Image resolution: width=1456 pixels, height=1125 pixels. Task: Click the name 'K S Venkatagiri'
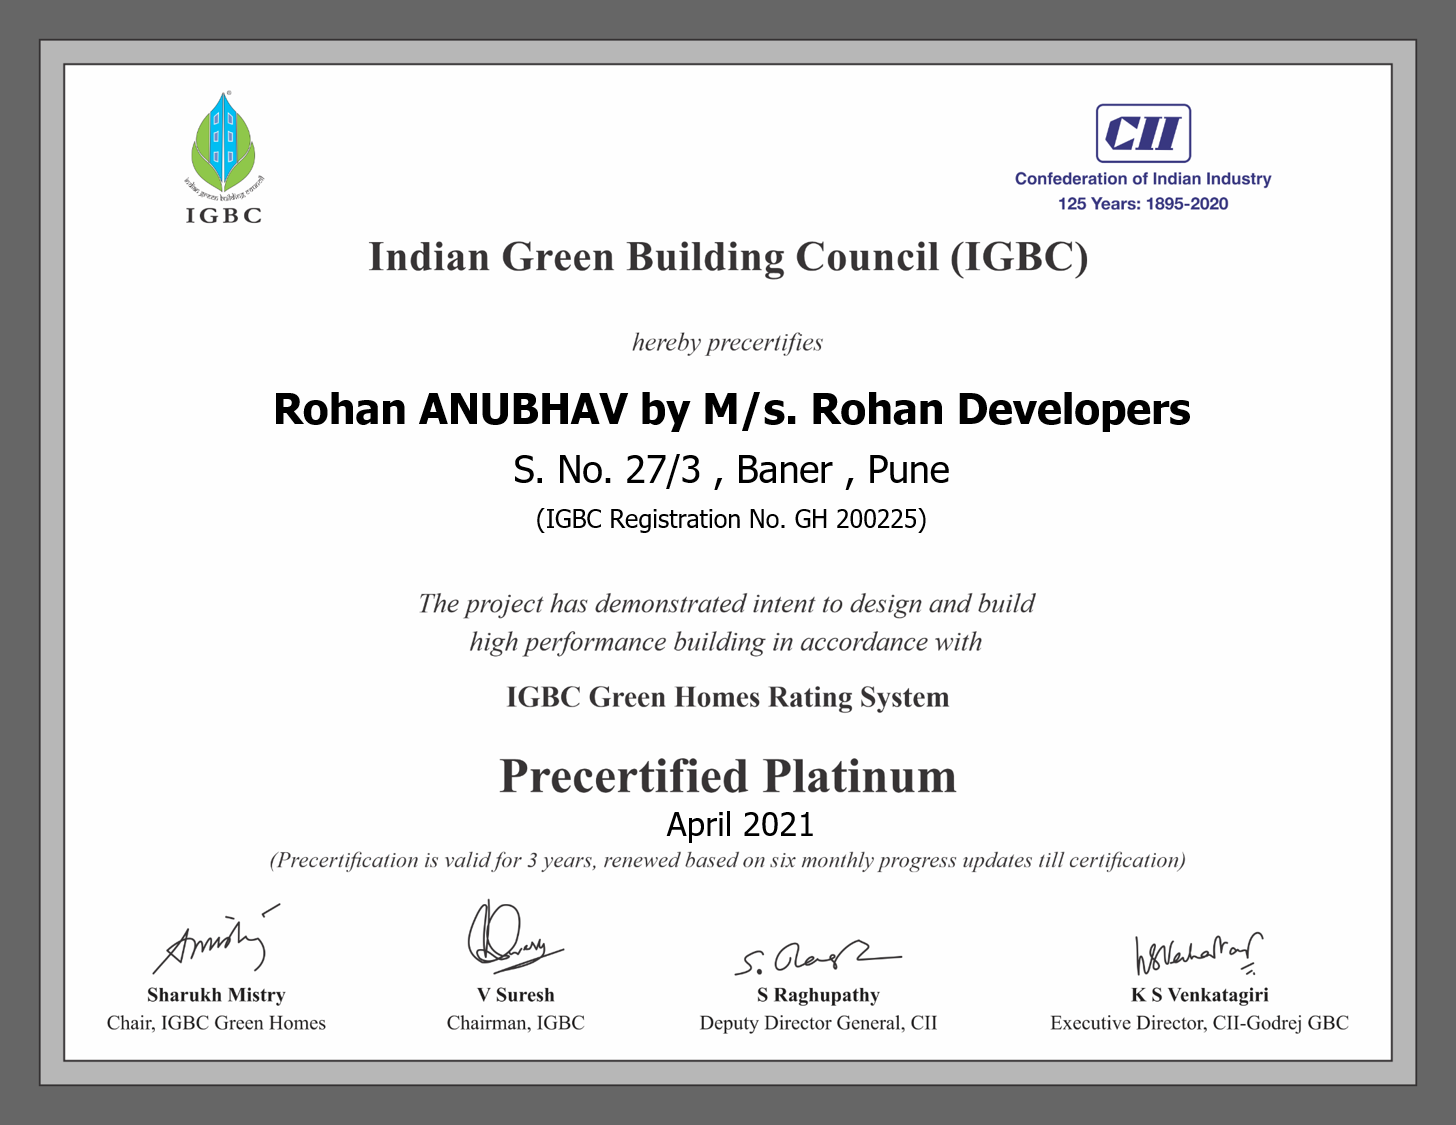point(1199,995)
